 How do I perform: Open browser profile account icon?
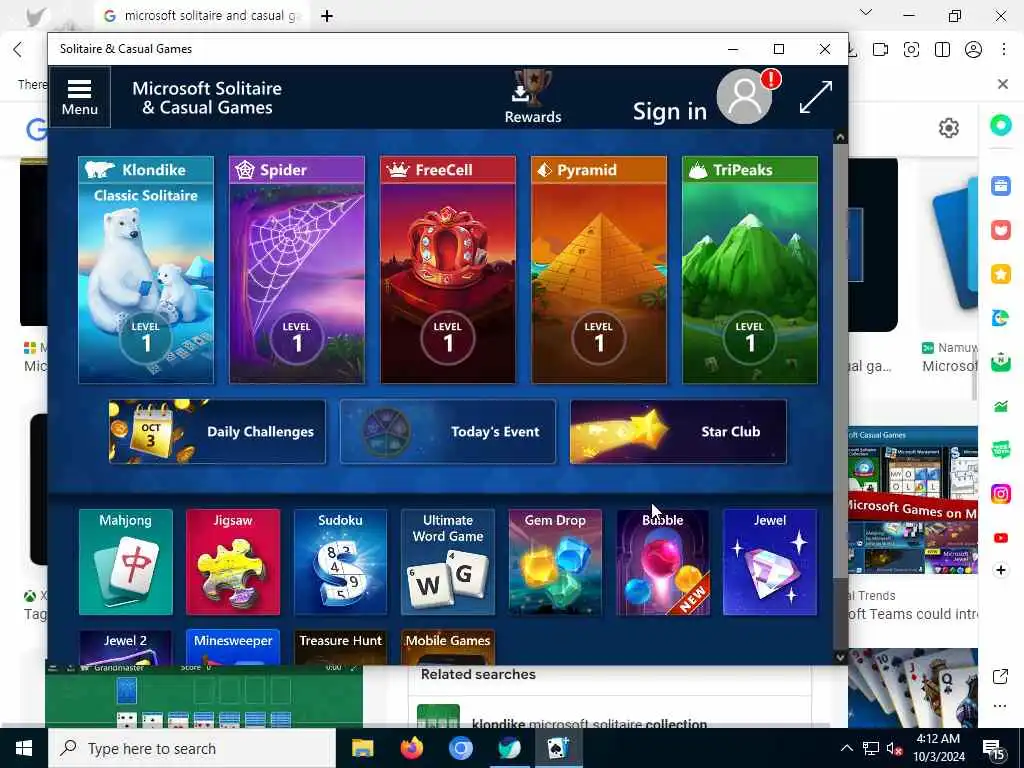pos(973,50)
